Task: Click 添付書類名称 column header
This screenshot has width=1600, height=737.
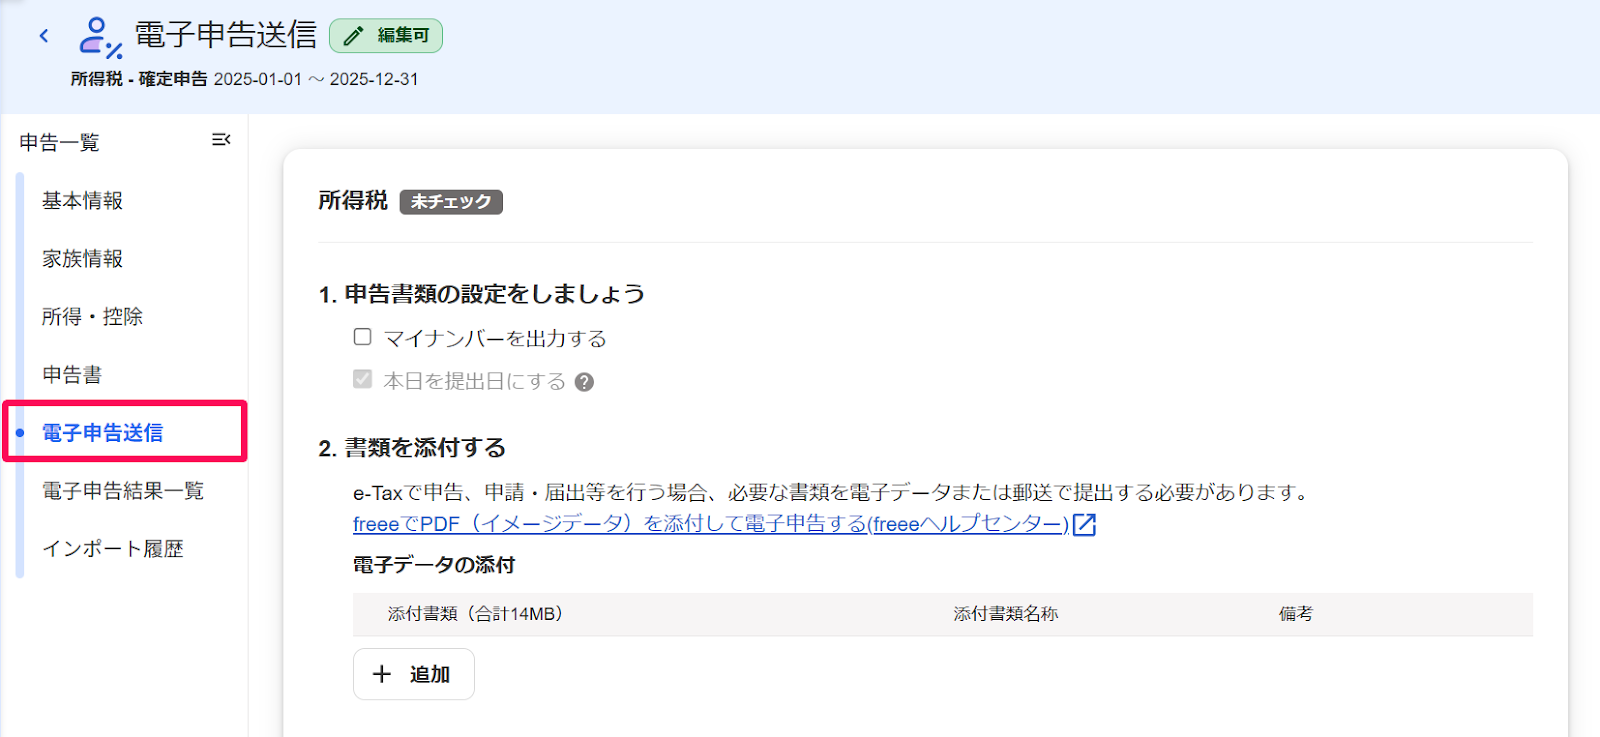Action: tap(1006, 614)
